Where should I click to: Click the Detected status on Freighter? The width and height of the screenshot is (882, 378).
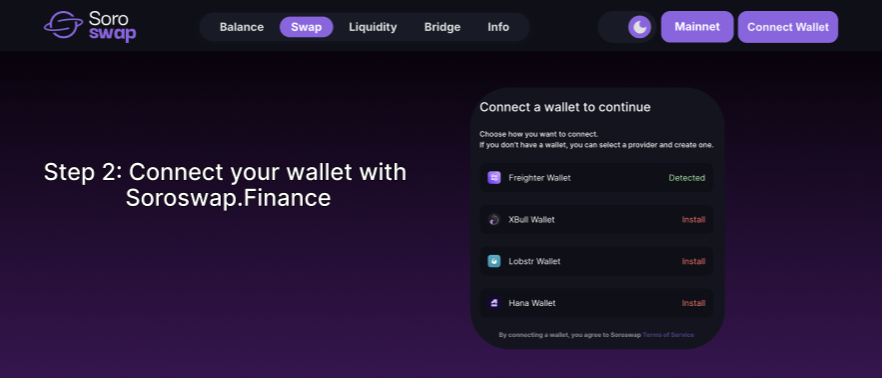pos(687,178)
